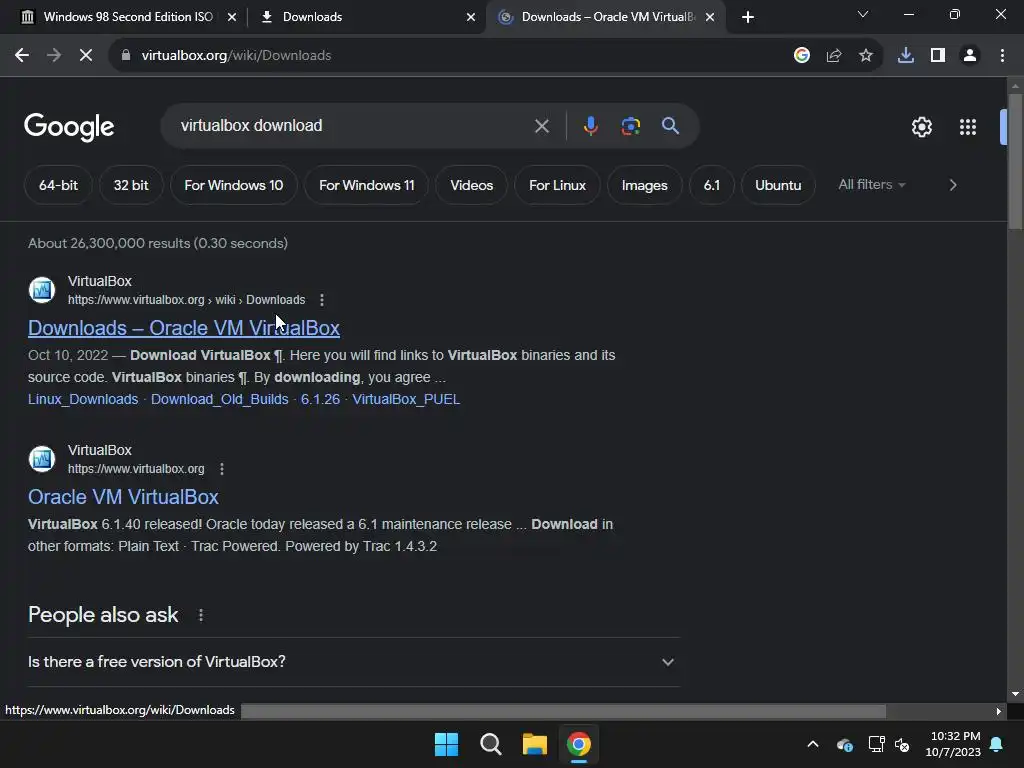Open the Chrome profile icon
1024x768 pixels.
tap(970, 56)
